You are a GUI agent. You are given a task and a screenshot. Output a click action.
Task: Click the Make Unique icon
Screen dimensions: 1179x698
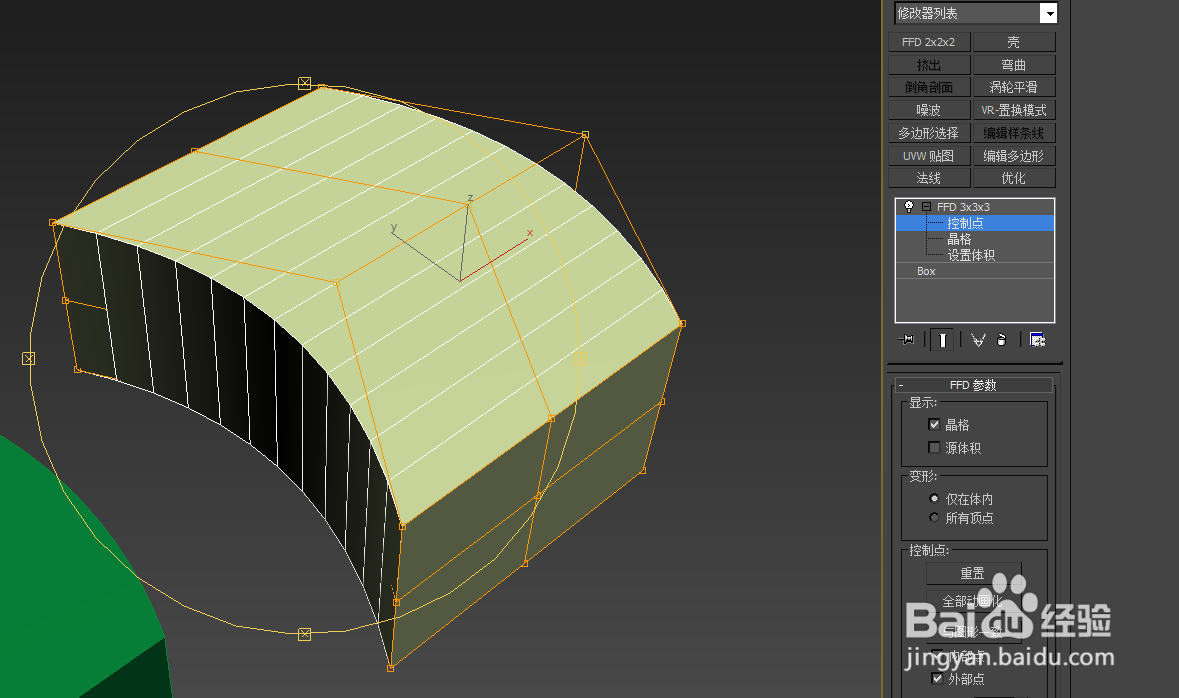click(x=978, y=340)
